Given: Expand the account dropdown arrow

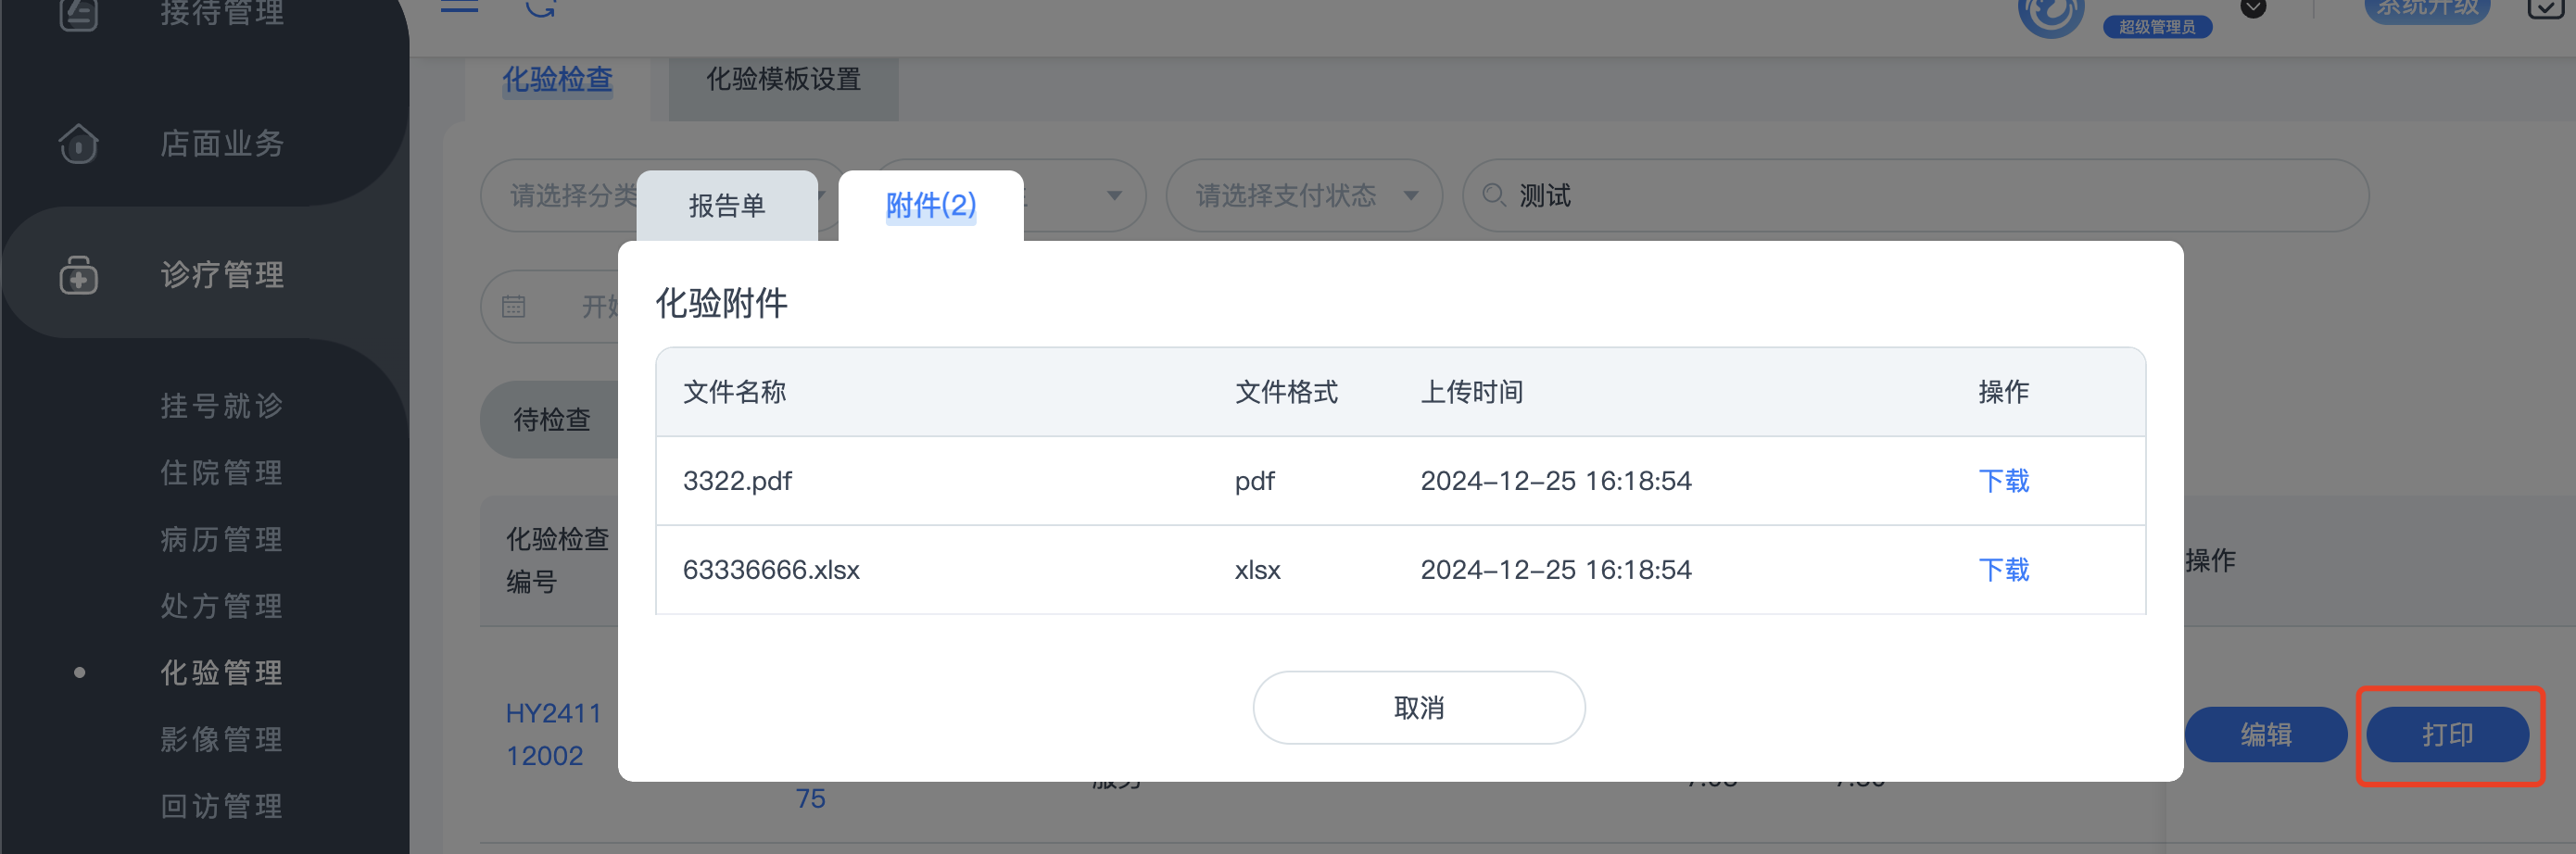Looking at the screenshot, I should (x=2253, y=8).
